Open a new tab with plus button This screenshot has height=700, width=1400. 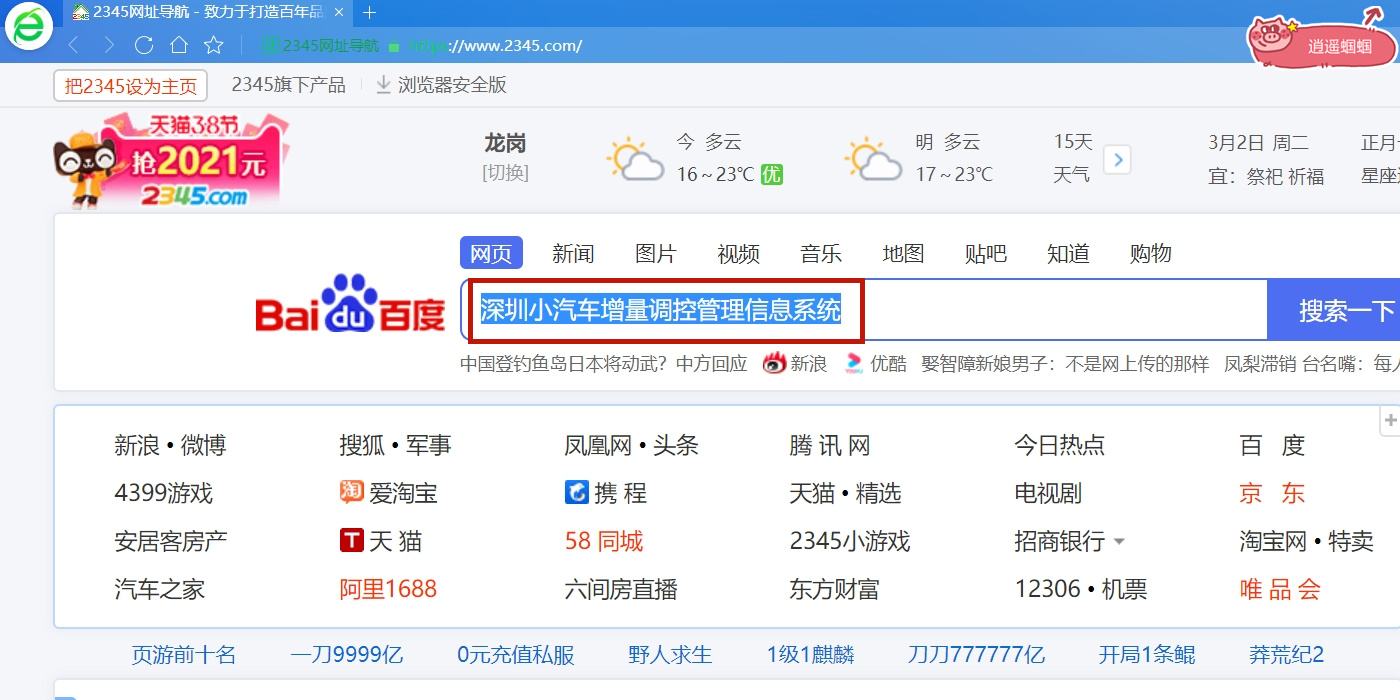[x=369, y=13]
